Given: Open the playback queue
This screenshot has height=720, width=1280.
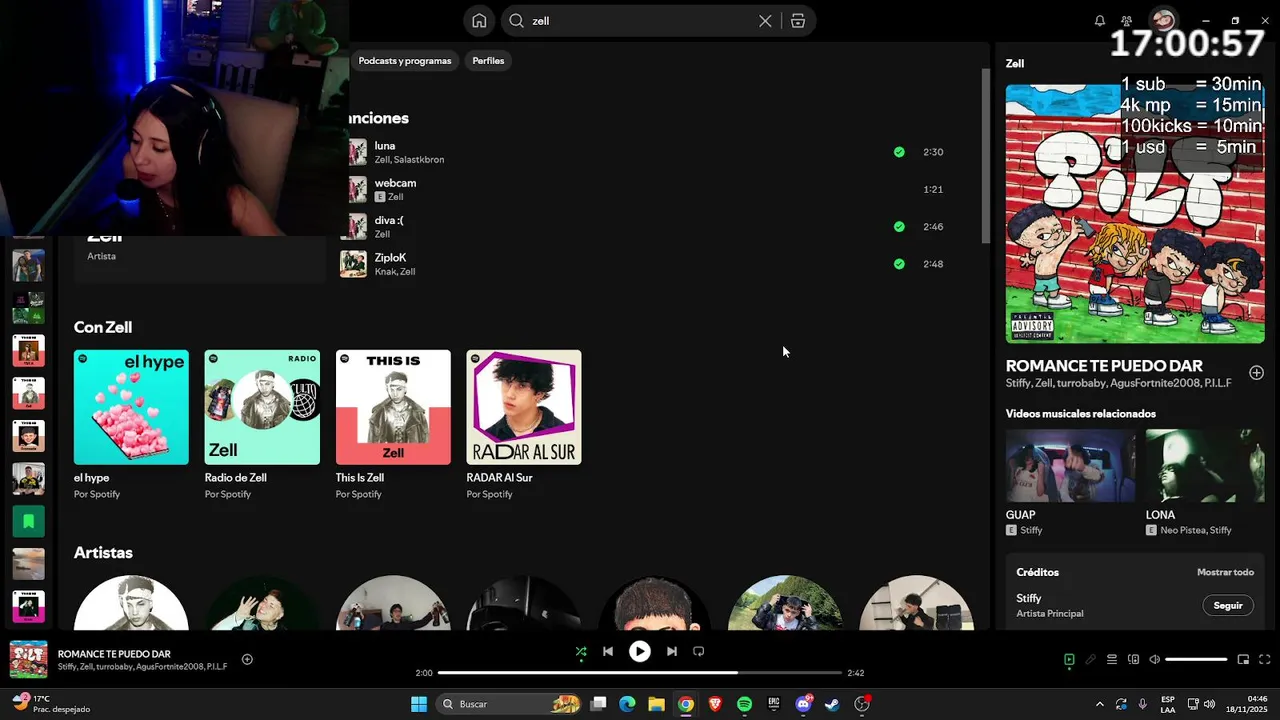Looking at the screenshot, I should click(1112, 660).
